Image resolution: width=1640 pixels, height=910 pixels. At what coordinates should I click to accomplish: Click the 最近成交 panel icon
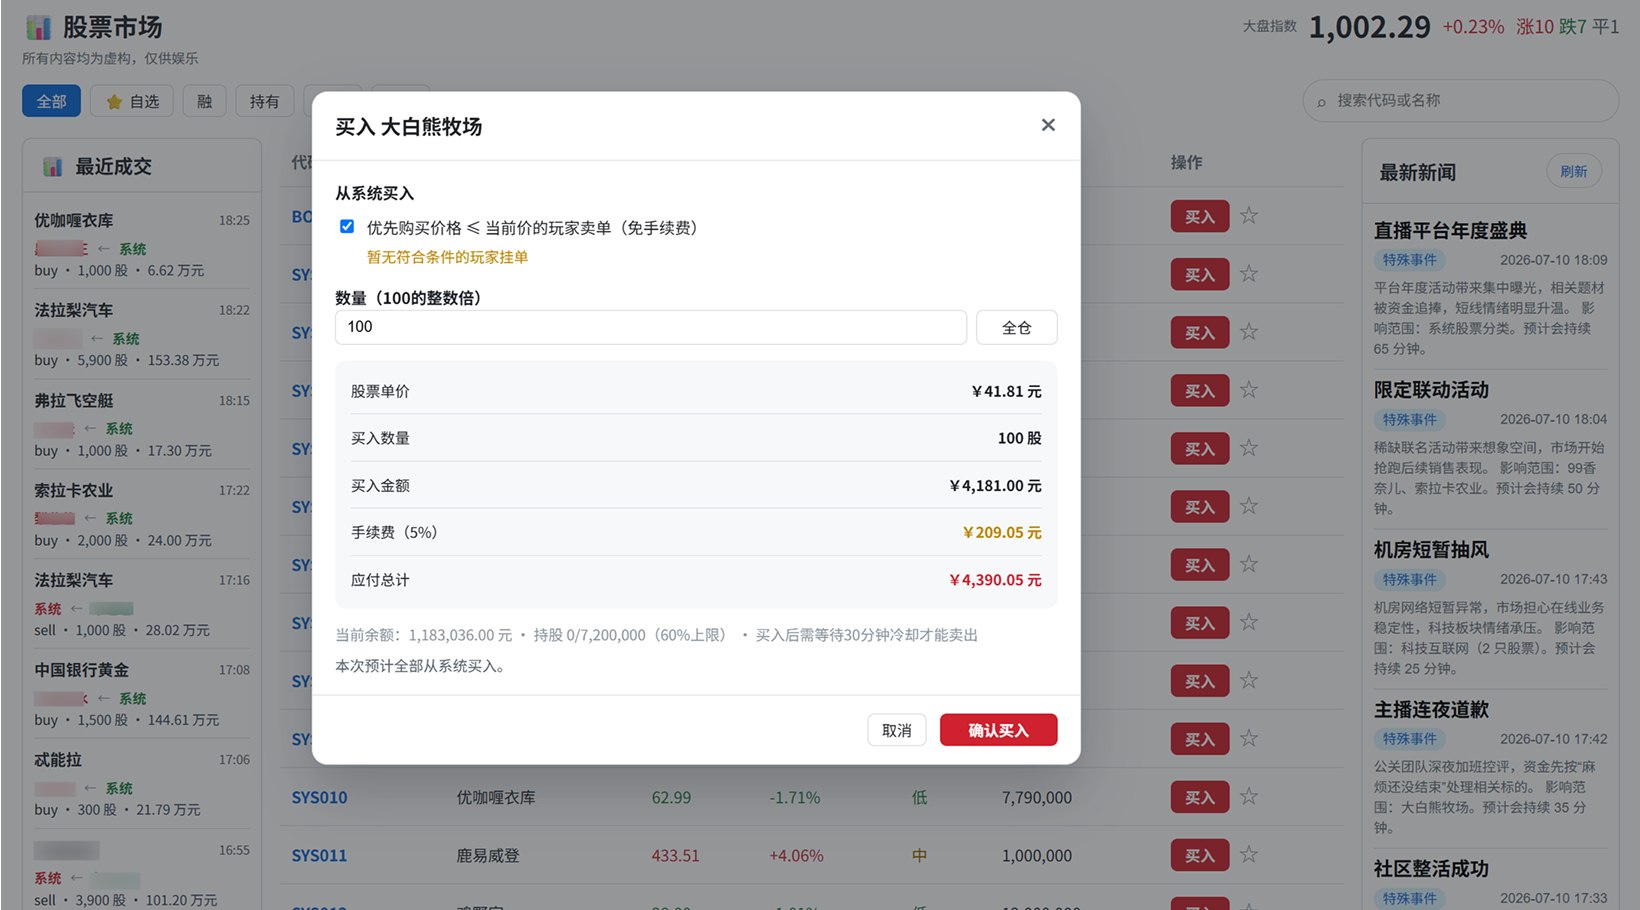point(52,167)
